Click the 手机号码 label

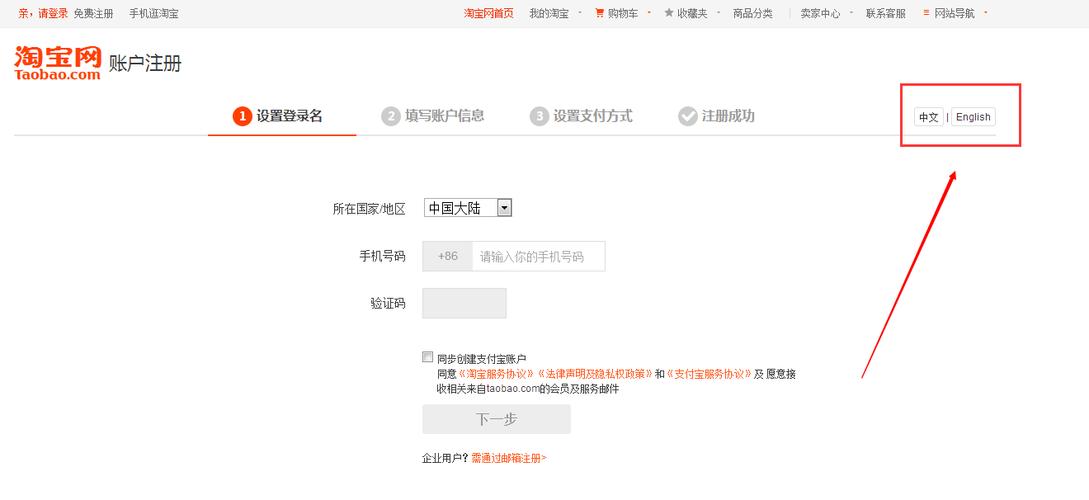tap(382, 256)
